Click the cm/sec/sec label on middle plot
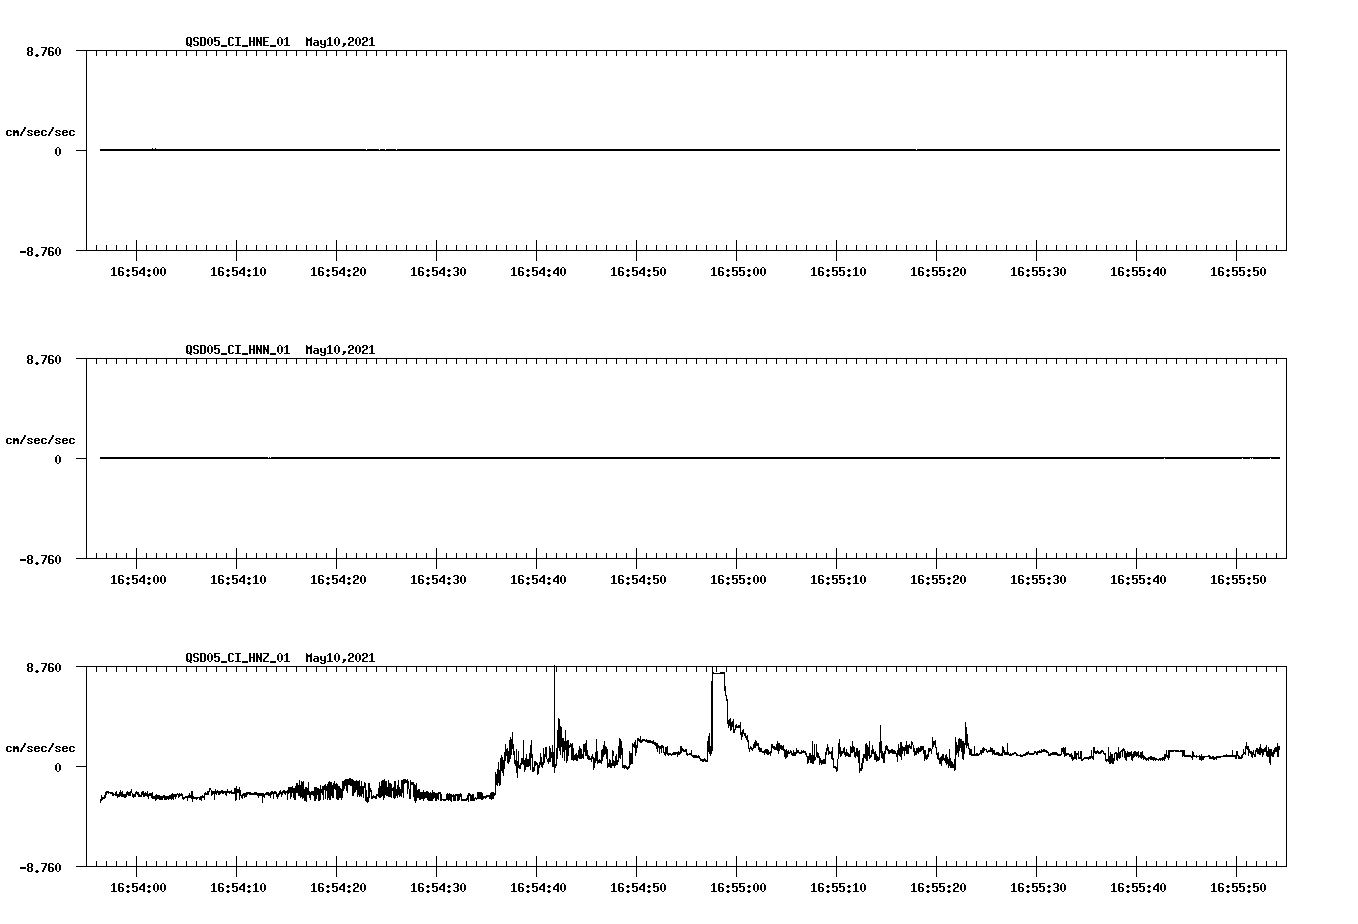The height and width of the screenshot is (924, 1358). pos(41,439)
